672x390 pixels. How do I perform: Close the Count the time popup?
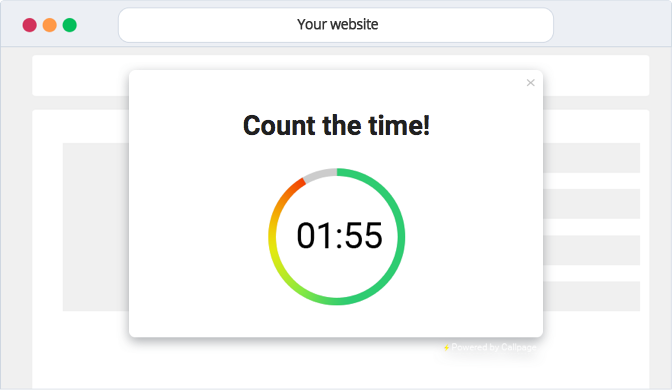tap(530, 83)
